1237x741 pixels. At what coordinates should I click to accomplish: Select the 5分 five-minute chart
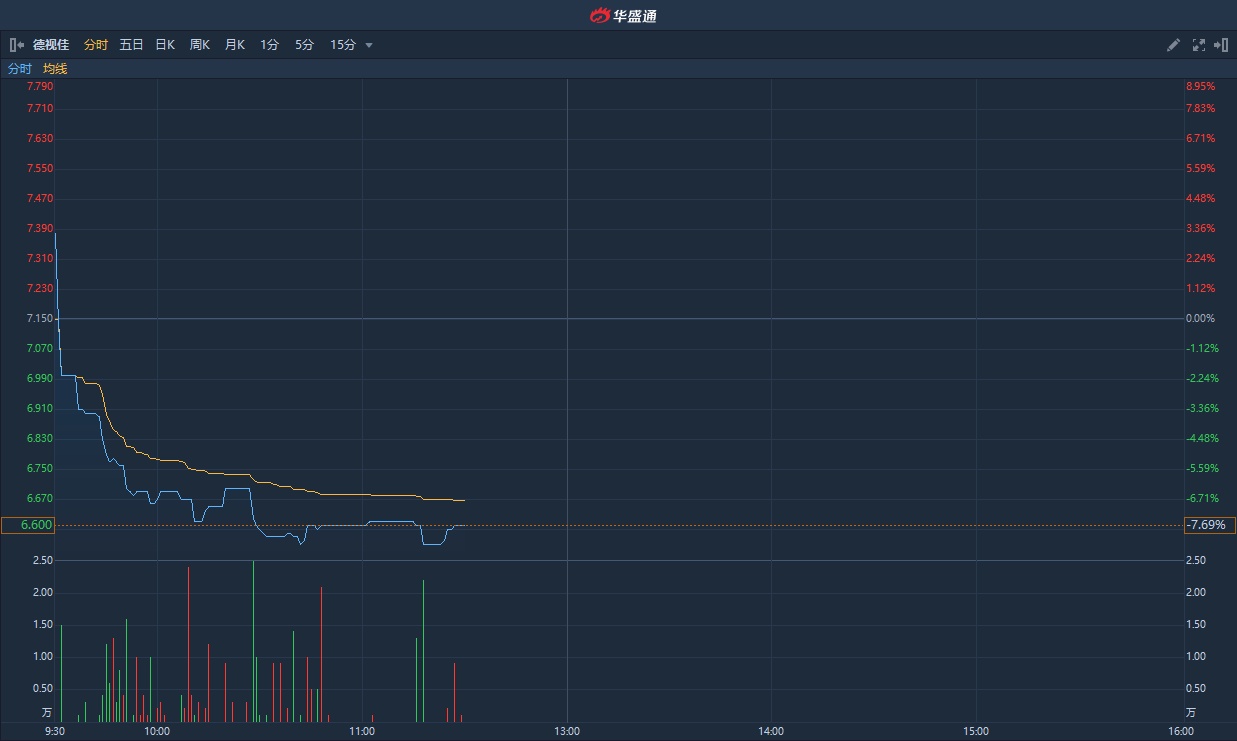(x=304, y=45)
